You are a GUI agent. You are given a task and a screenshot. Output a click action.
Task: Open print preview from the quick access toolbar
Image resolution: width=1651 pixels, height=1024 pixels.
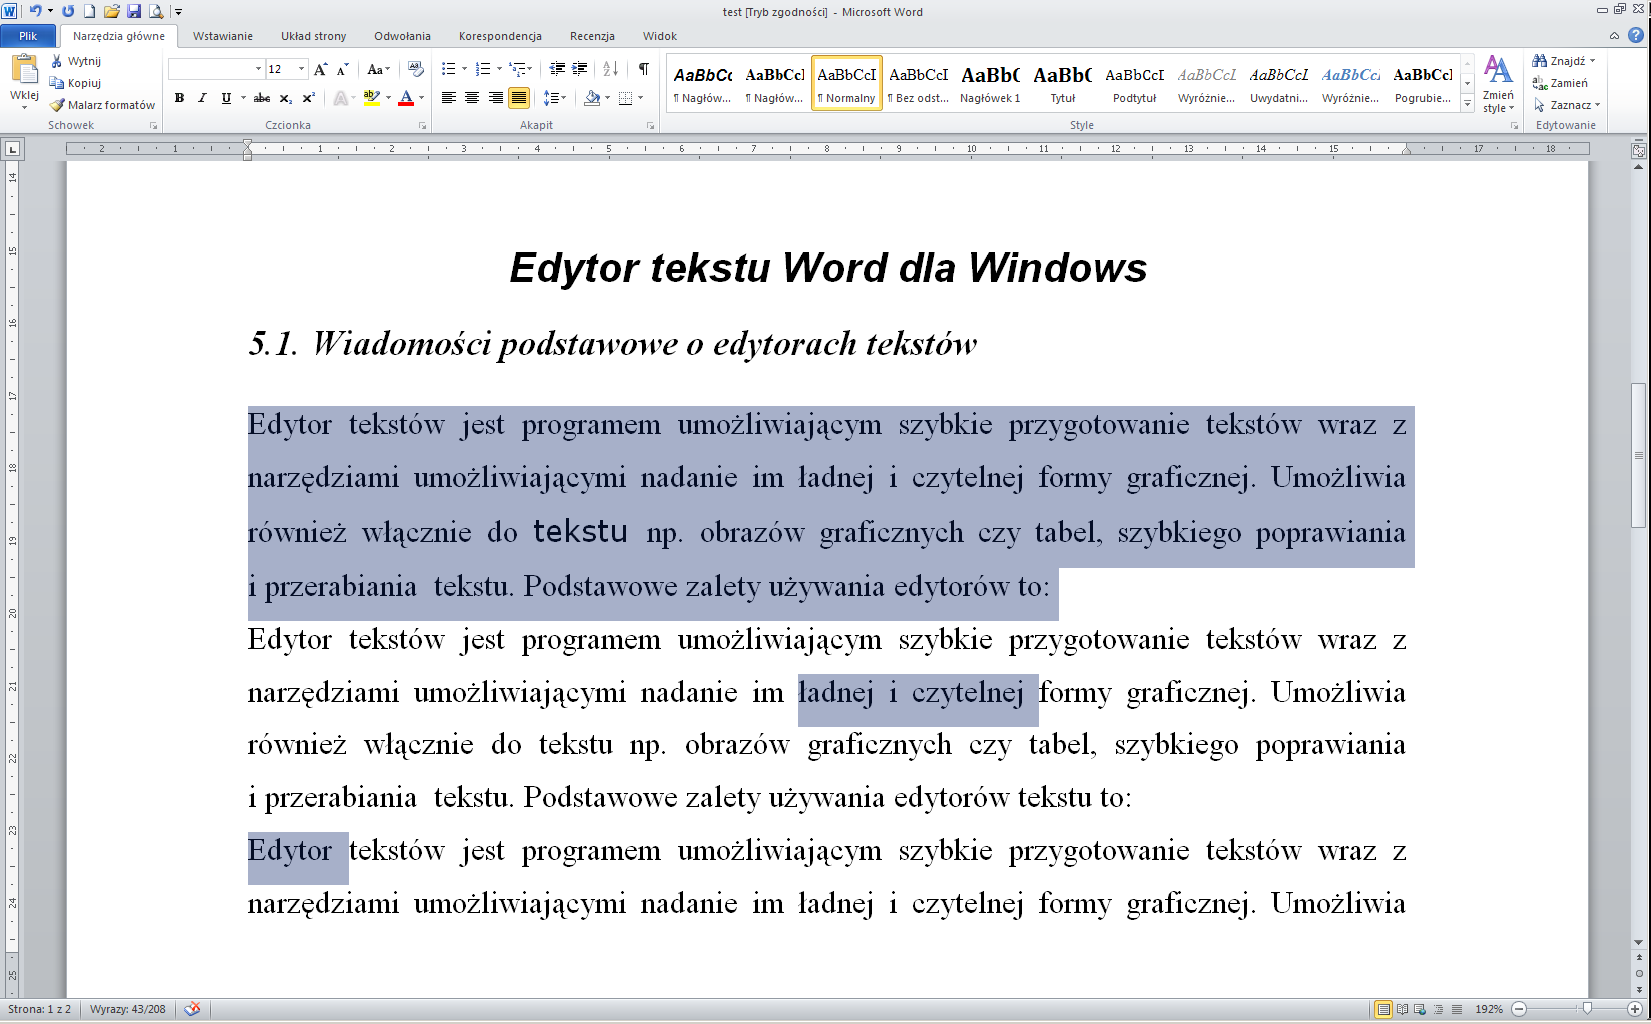click(x=156, y=11)
